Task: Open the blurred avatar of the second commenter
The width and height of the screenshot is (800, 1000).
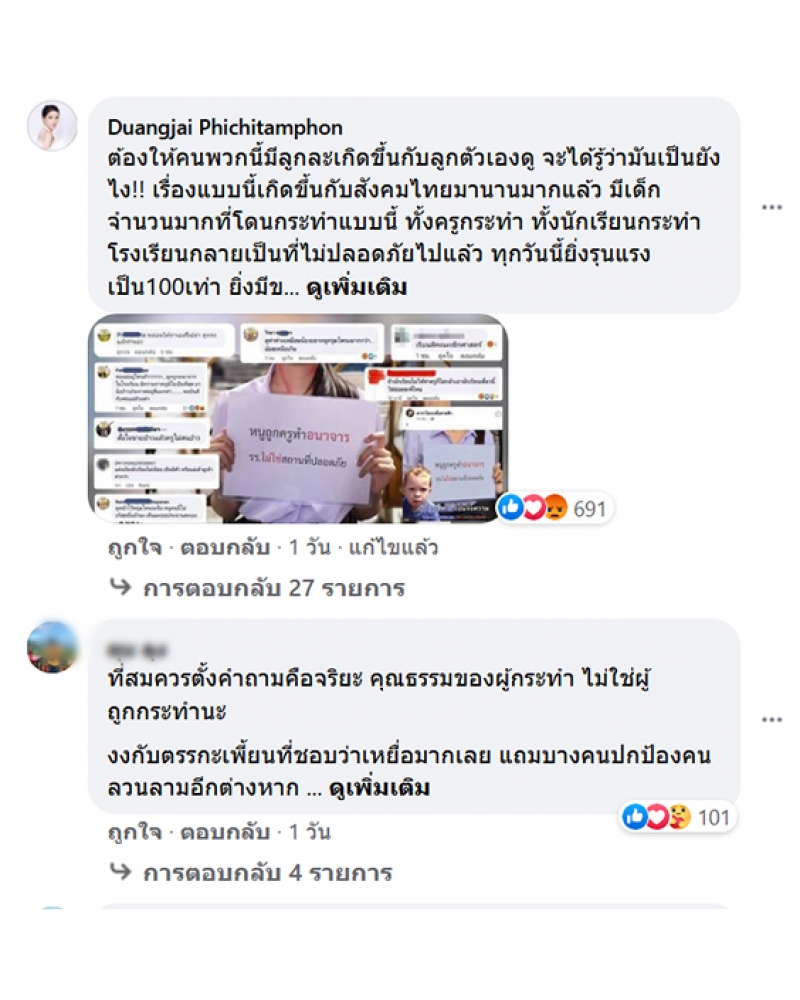Action: click(x=52, y=647)
